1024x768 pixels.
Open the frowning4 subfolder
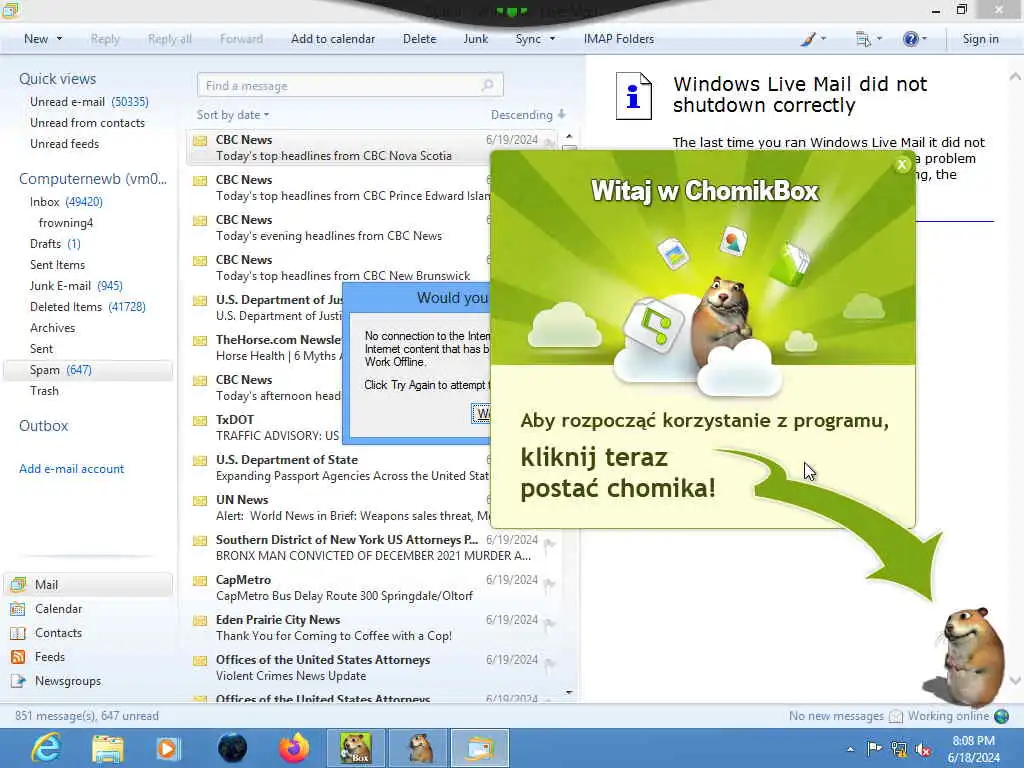tap(66, 223)
